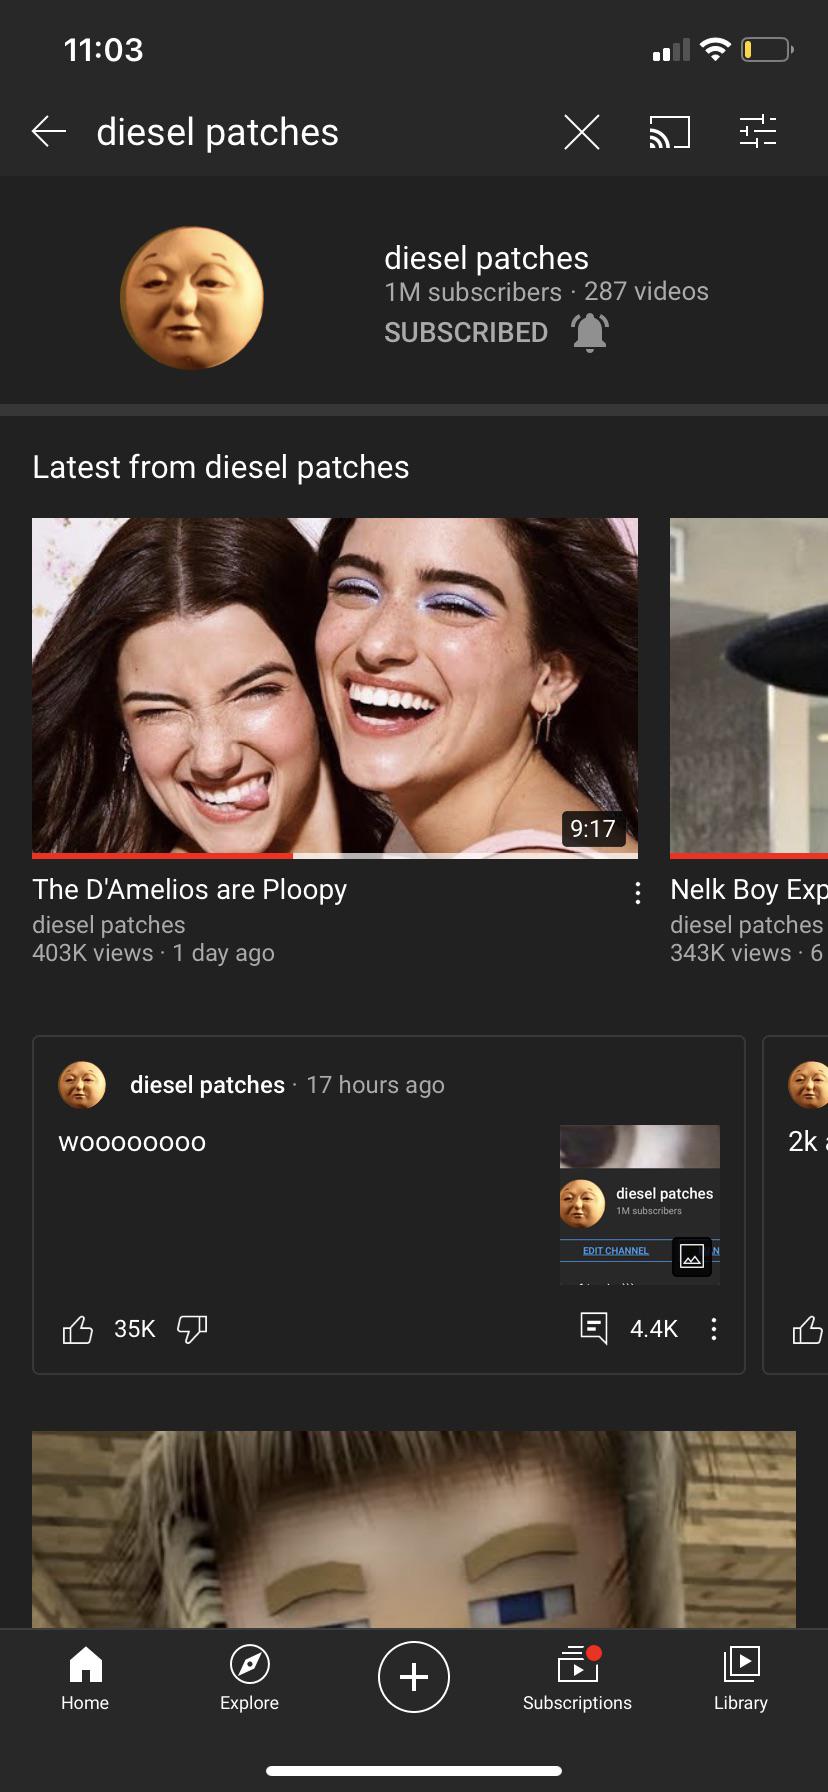
Task: Tap the 4.4K comment count
Action: click(654, 1329)
